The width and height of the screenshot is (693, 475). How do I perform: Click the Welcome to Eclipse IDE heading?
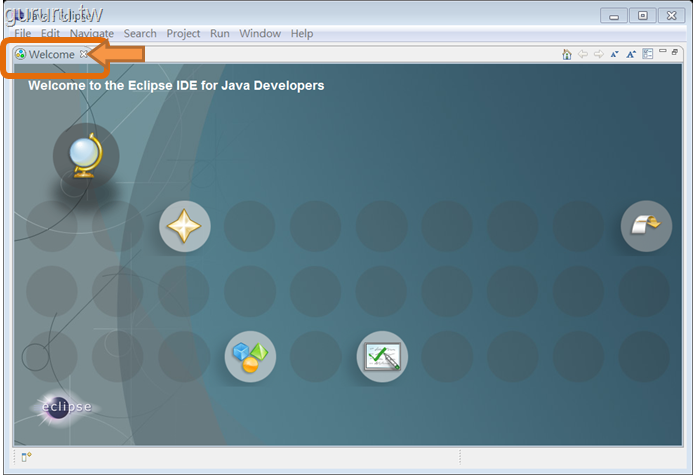[176, 85]
